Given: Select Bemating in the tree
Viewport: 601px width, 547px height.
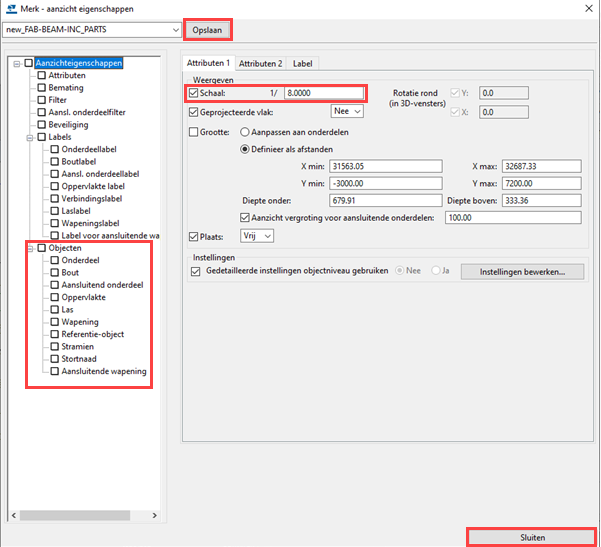Looking at the screenshot, I should point(66,88).
